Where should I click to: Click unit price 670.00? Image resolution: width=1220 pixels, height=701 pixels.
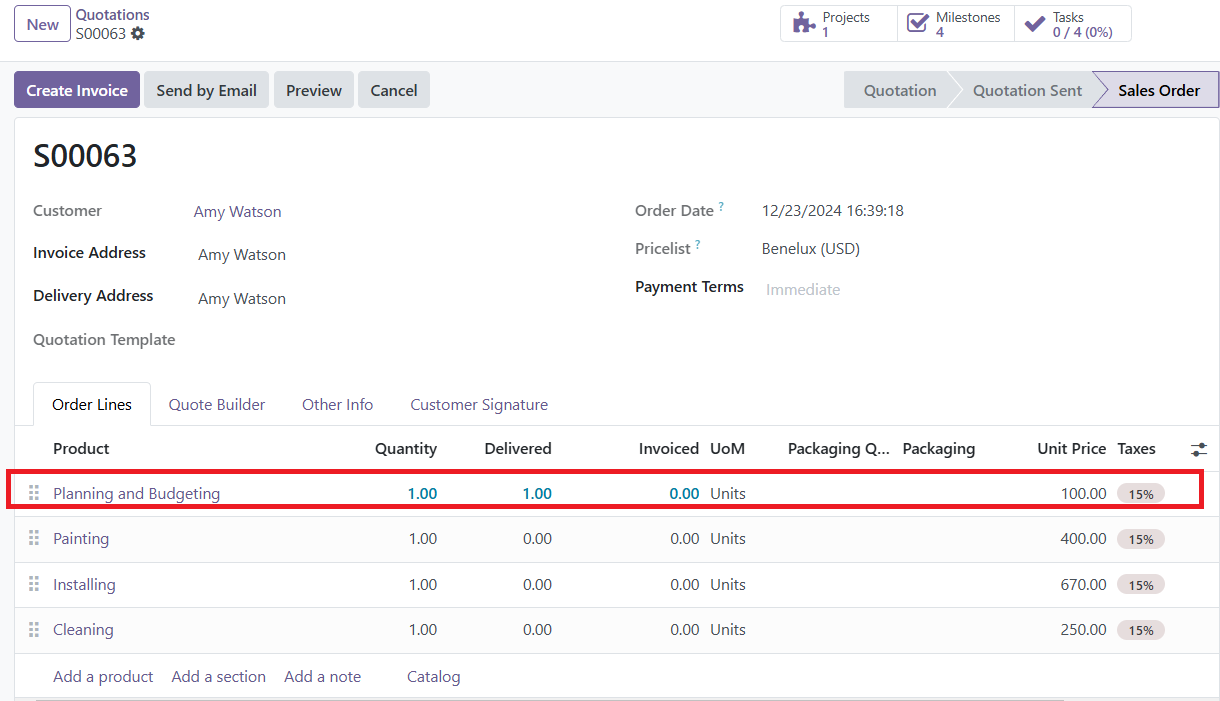coord(1083,584)
